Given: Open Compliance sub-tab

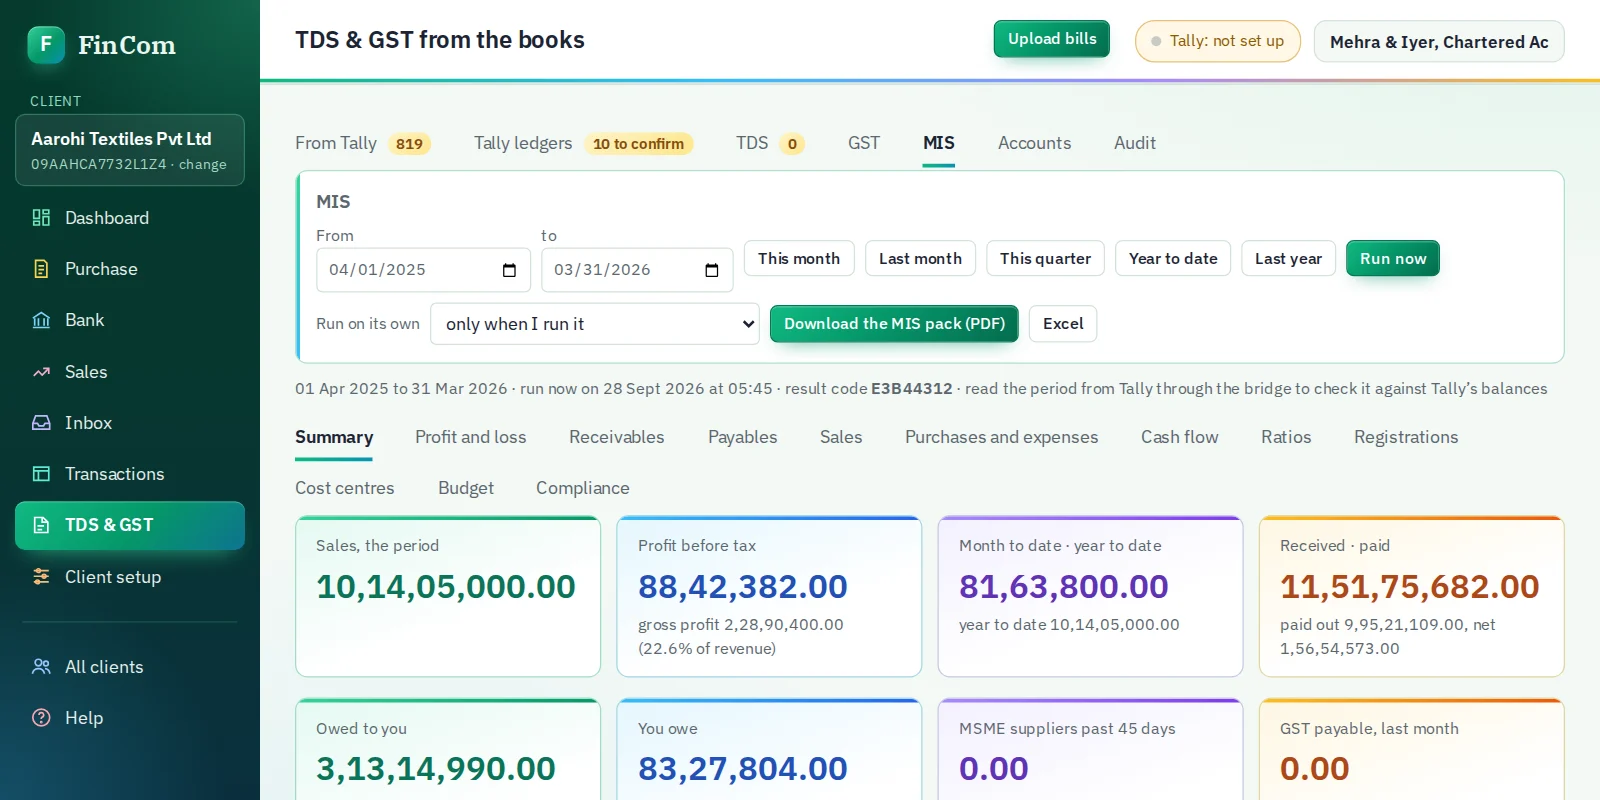Looking at the screenshot, I should click(x=583, y=488).
